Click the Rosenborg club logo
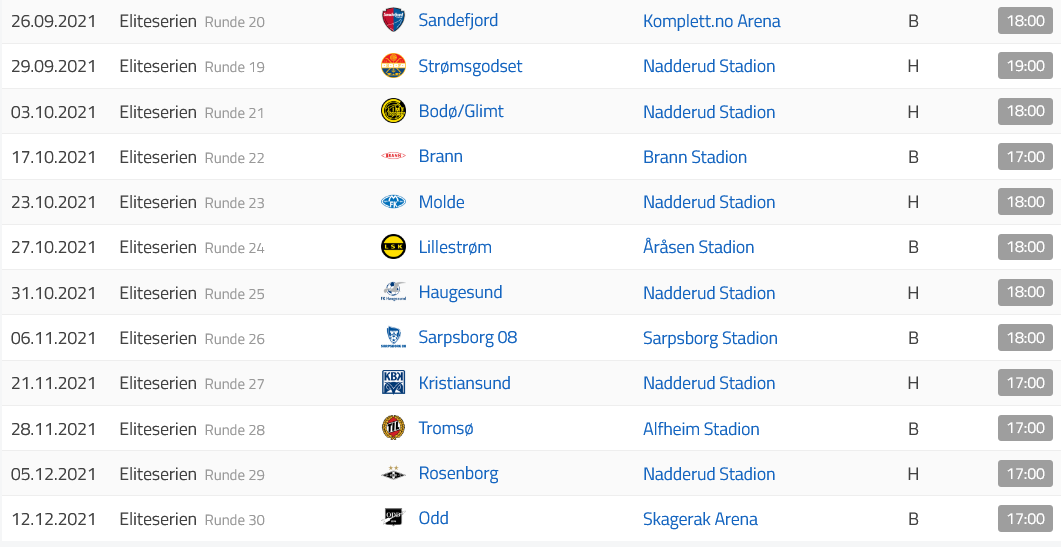The width and height of the screenshot is (1061, 547). click(393, 473)
